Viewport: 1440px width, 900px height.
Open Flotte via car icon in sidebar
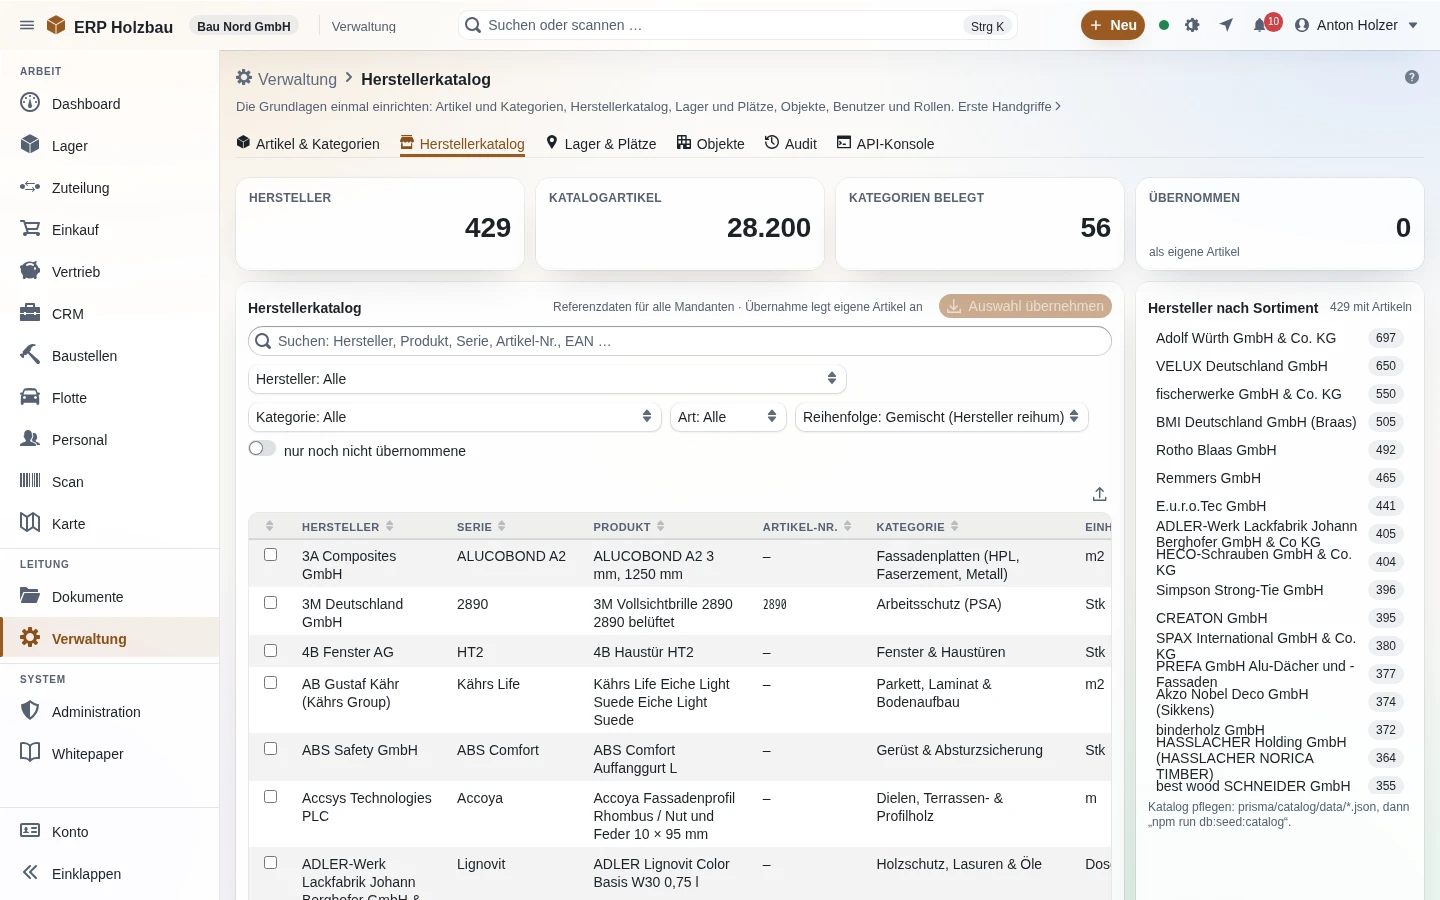(x=30, y=397)
